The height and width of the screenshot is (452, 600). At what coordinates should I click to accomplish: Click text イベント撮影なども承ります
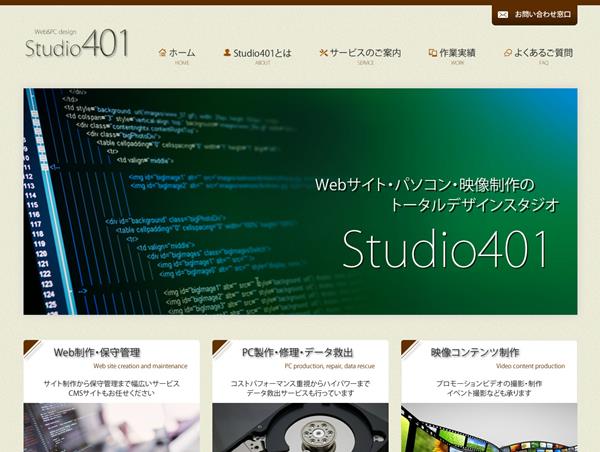(x=489, y=393)
